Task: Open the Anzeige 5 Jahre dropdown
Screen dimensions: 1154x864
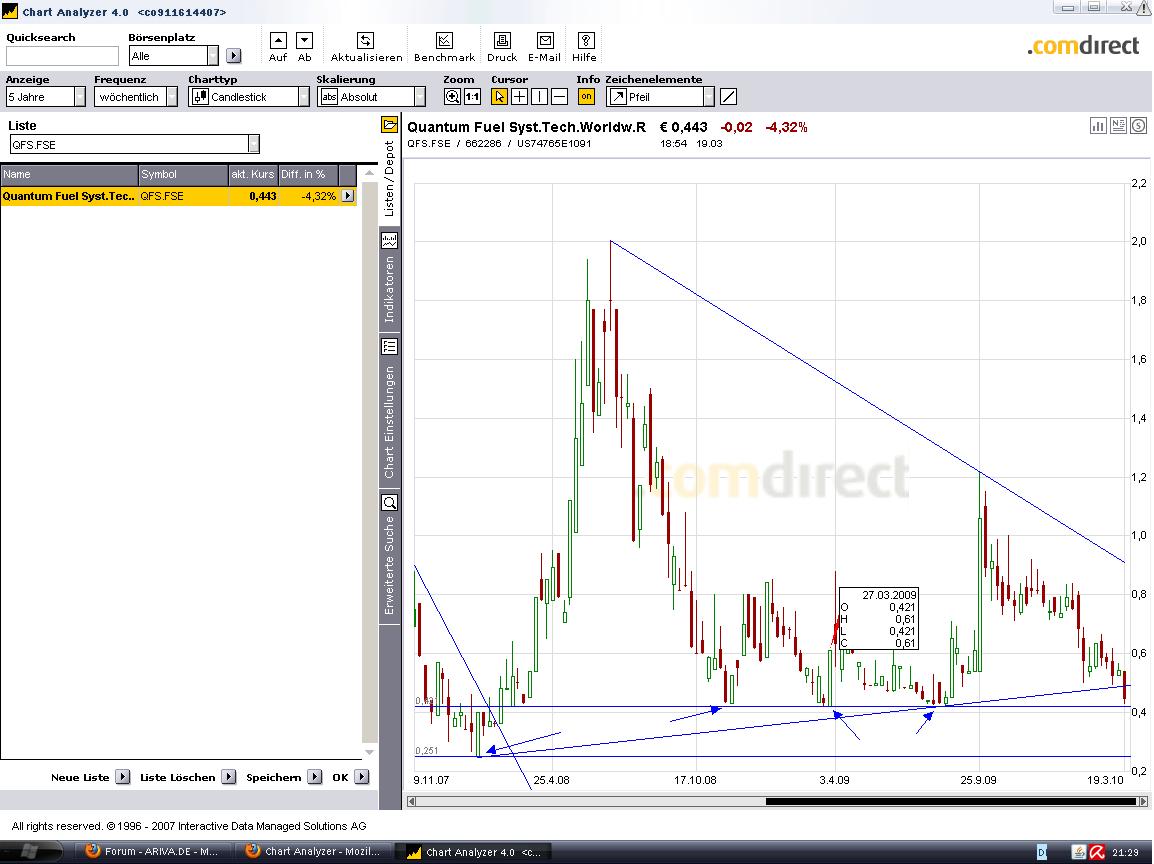Action: (79, 97)
